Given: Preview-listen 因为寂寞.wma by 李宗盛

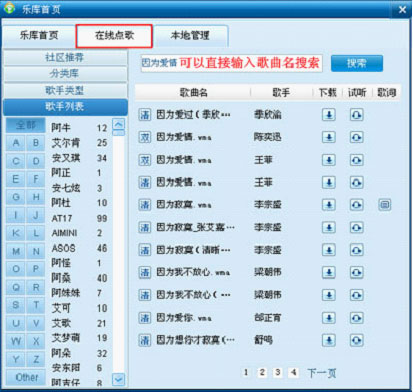Looking at the screenshot, I should (356, 205).
